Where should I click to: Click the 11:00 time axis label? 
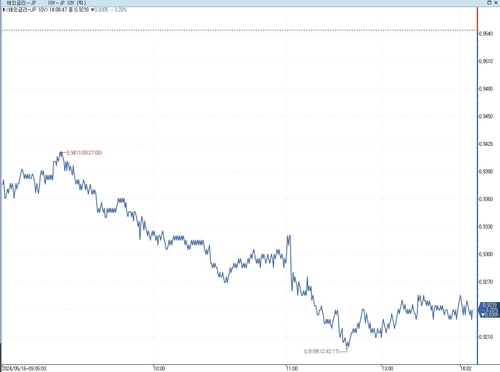tap(292, 368)
